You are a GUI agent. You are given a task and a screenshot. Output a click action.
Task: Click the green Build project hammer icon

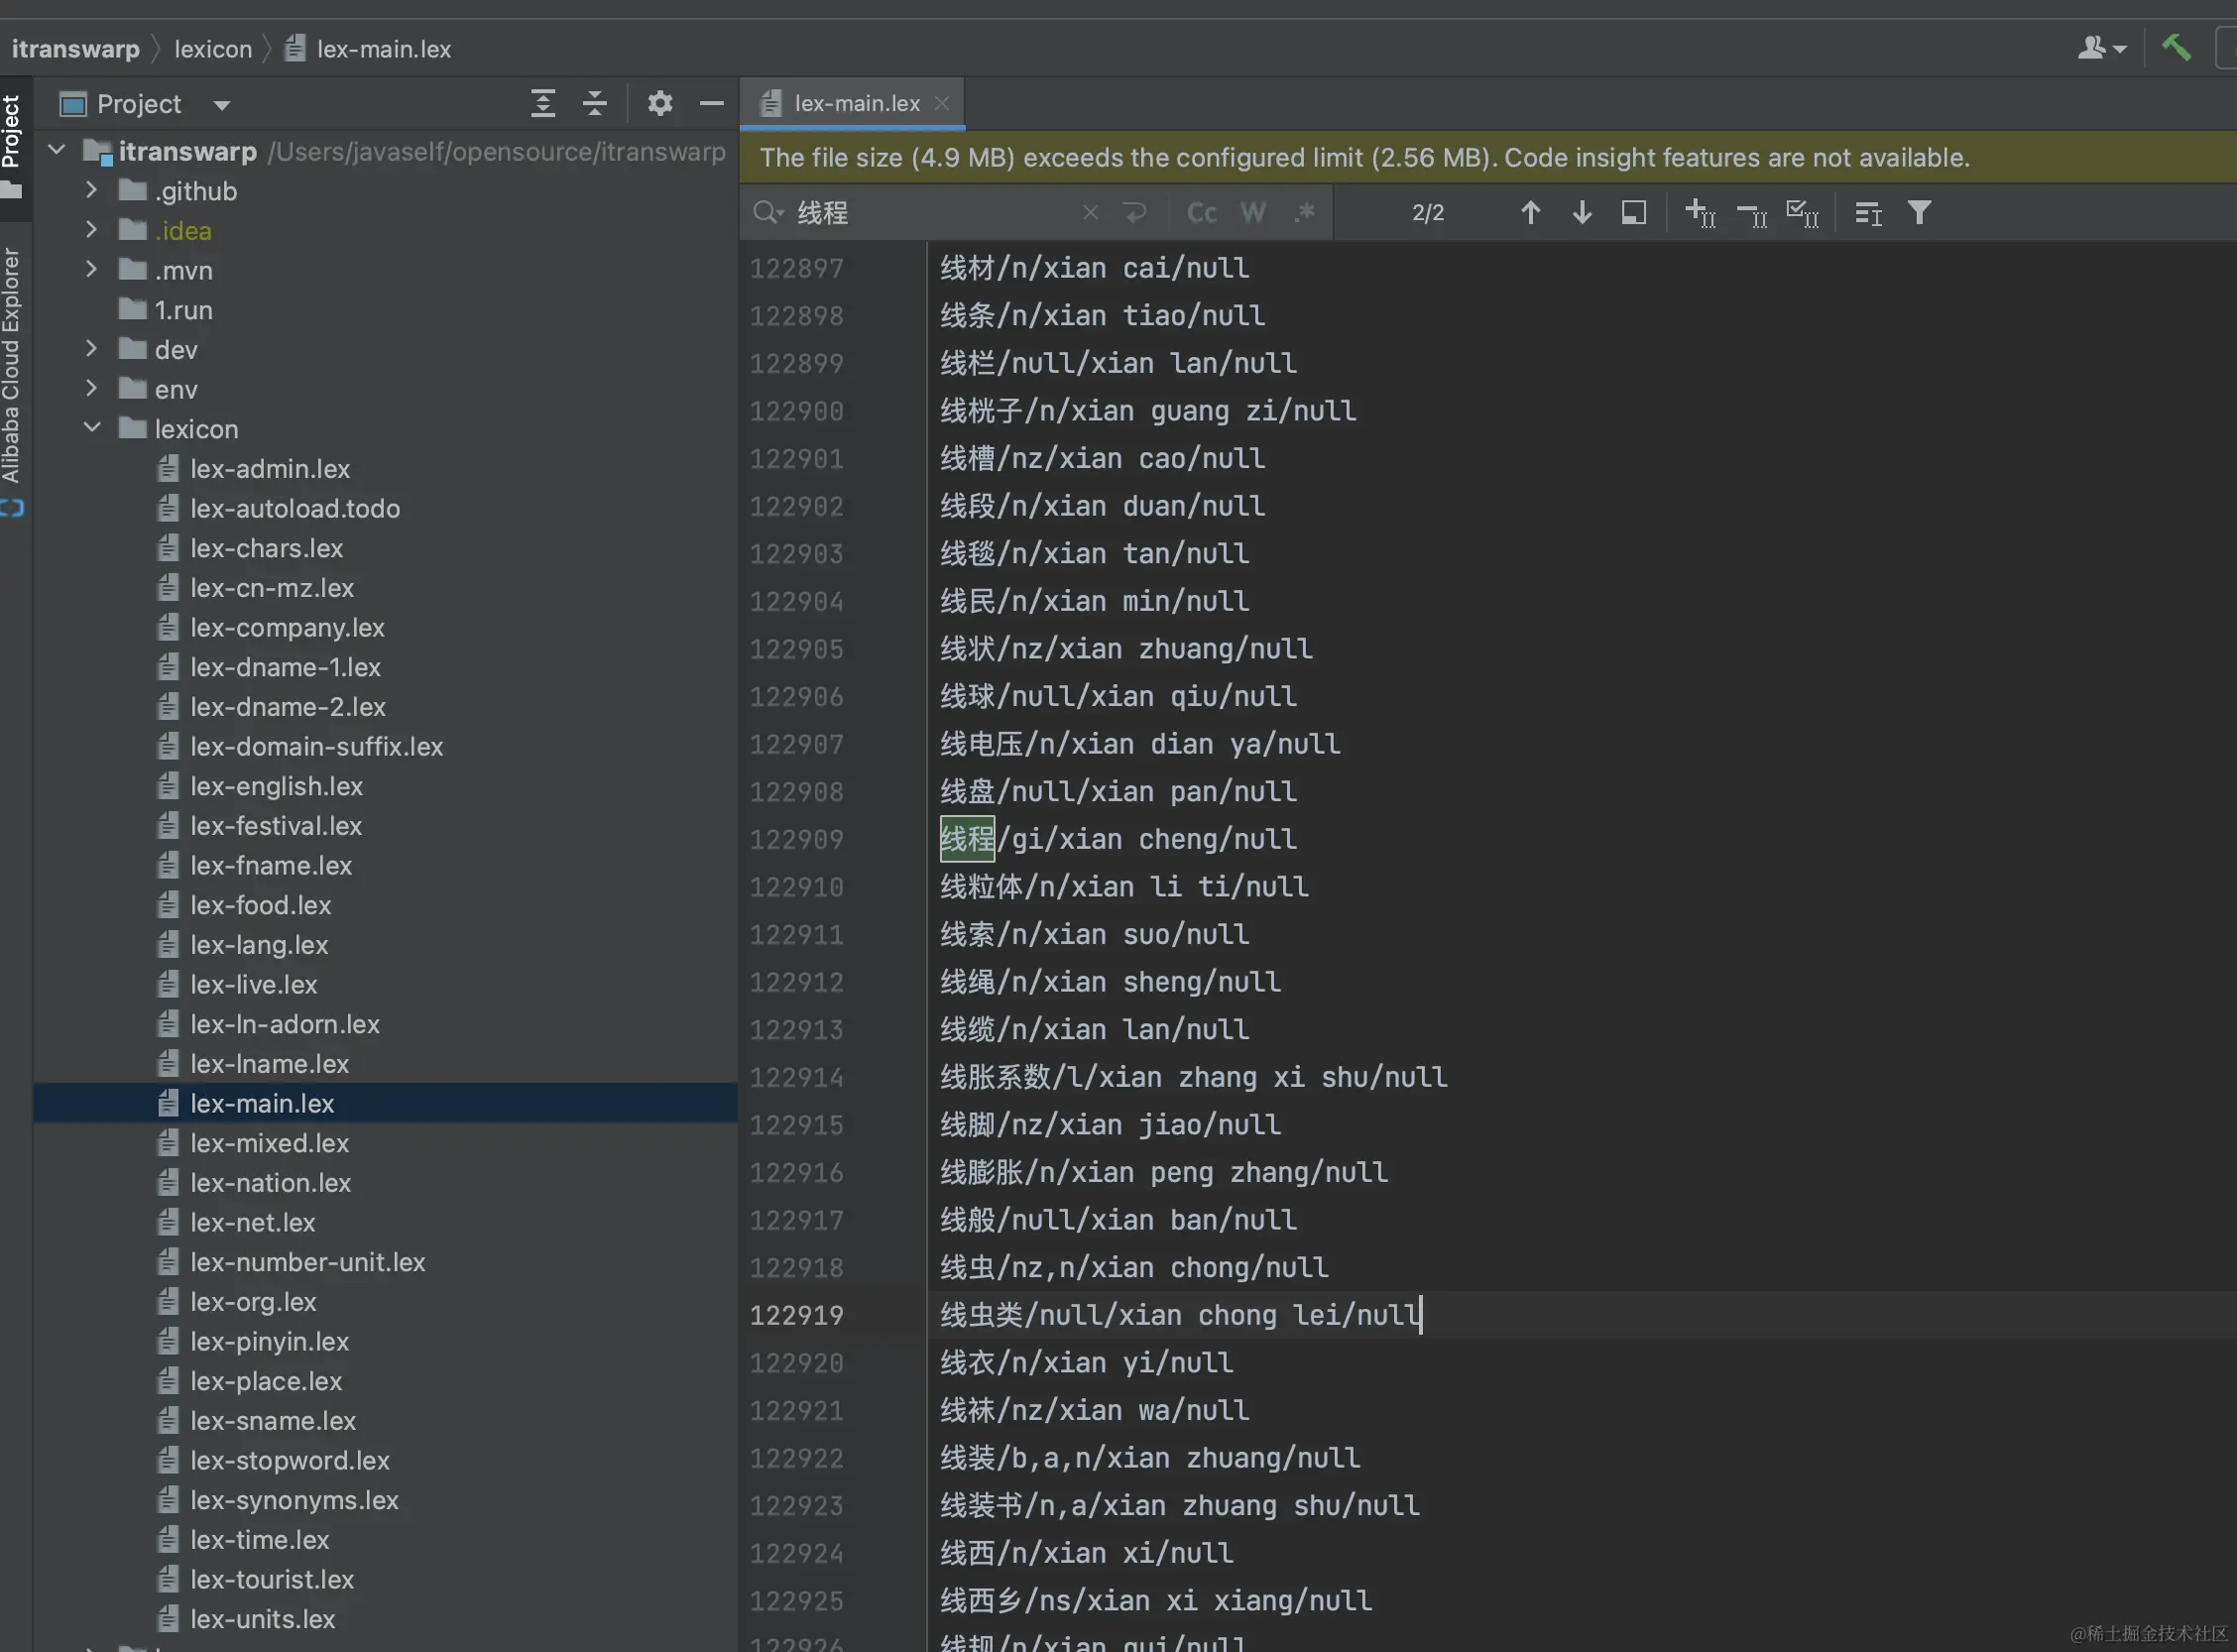tap(2176, 47)
